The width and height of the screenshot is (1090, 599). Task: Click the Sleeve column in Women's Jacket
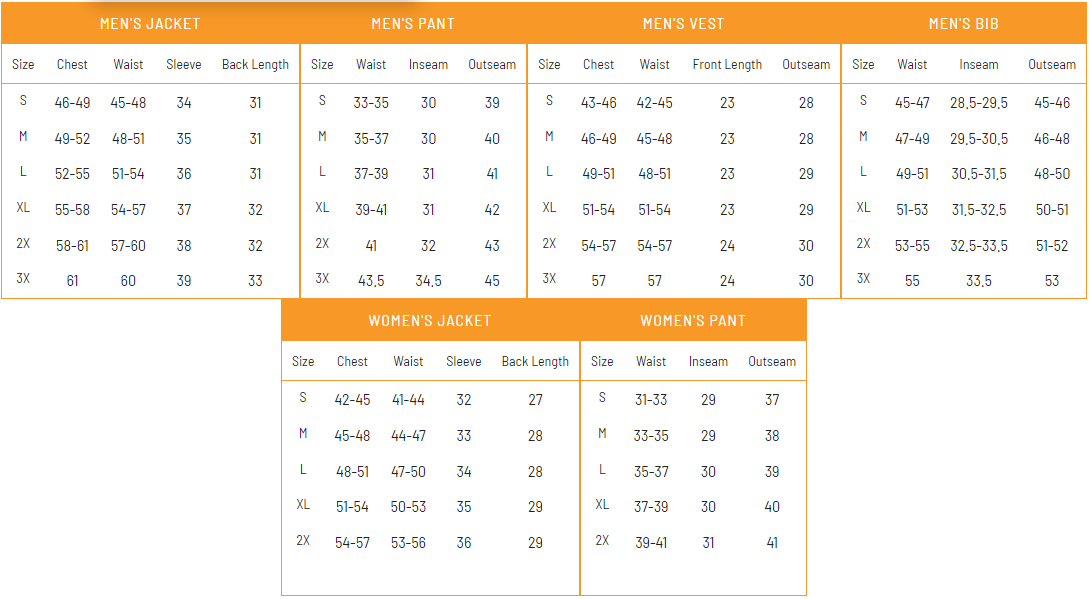point(464,361)
